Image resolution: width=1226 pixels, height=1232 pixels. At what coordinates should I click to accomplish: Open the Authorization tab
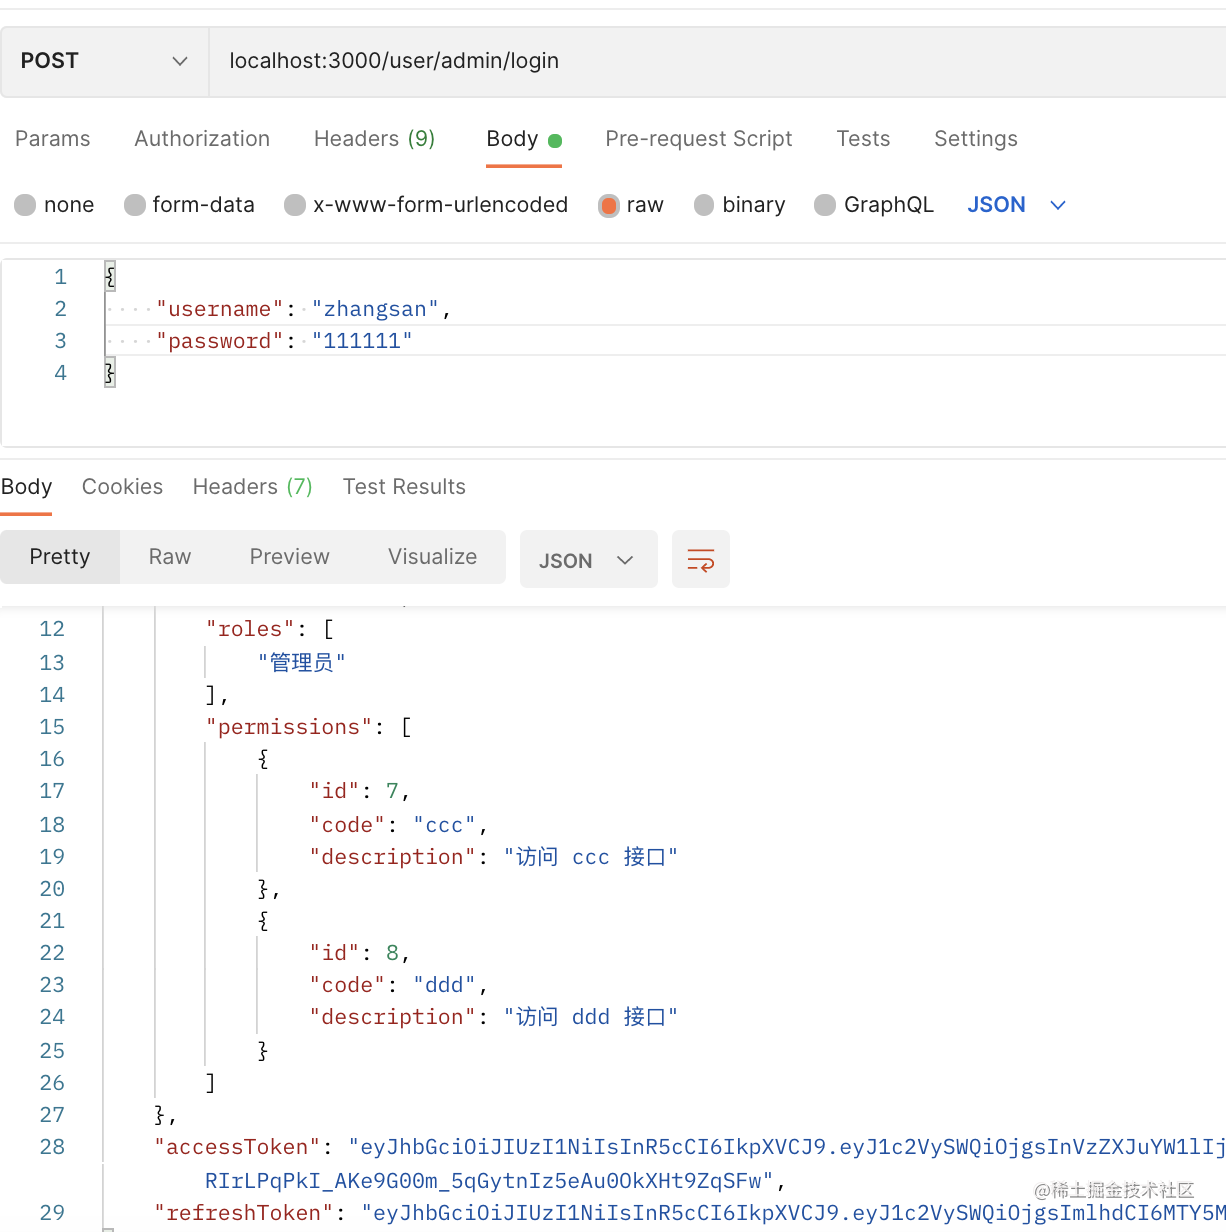coord(202,139)
